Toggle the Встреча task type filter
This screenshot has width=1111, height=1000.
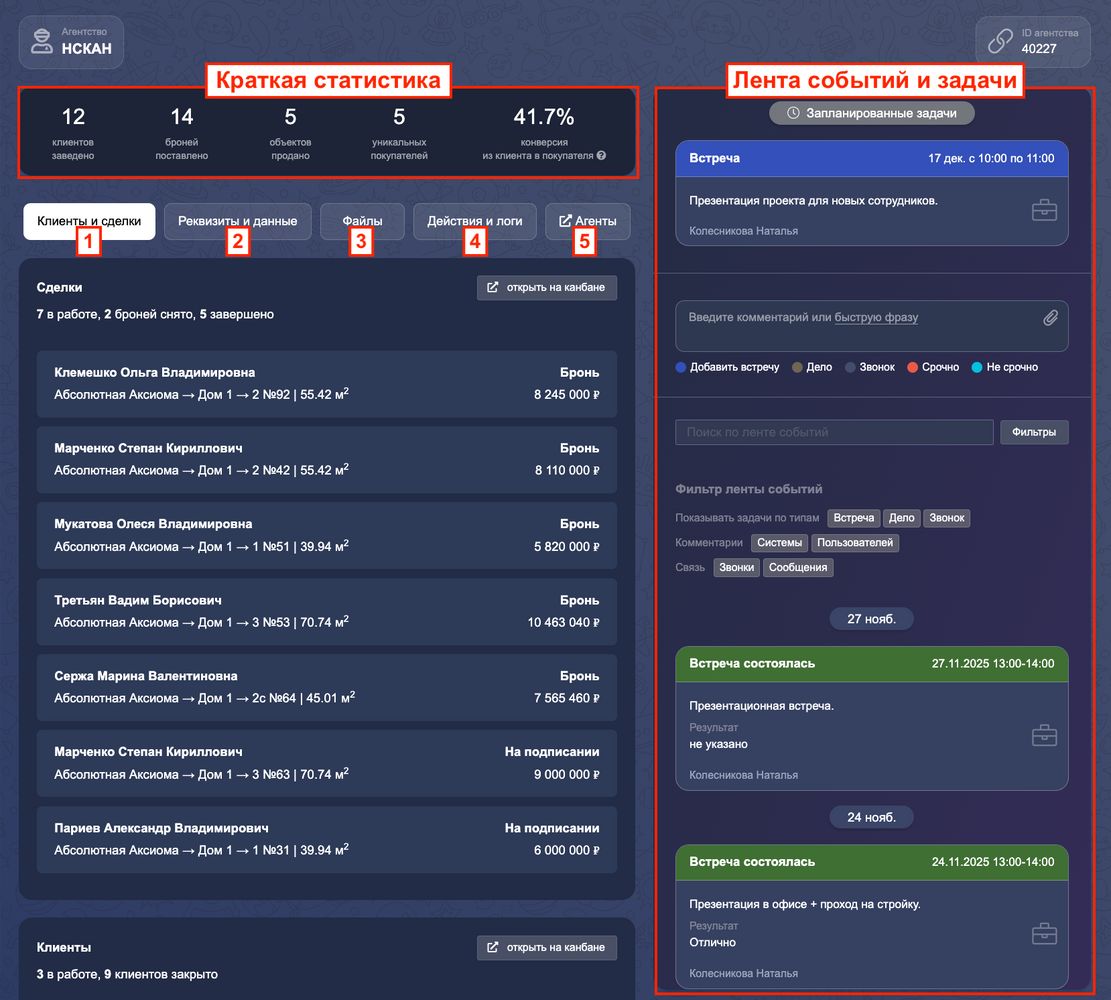[x=853, y=518]
